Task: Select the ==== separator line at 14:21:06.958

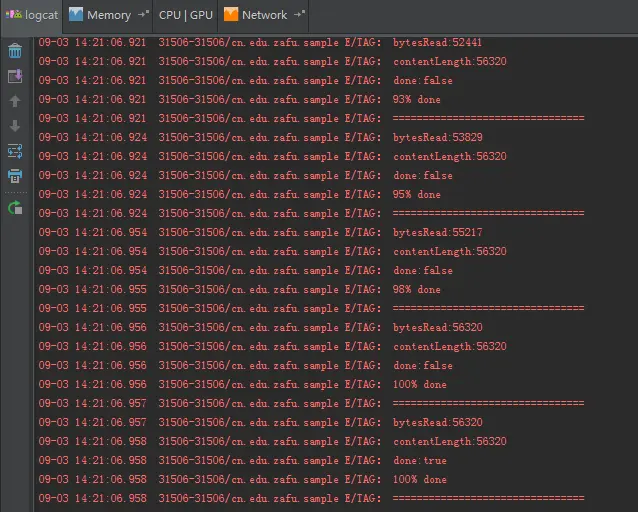Action: (x=312, y=498)
